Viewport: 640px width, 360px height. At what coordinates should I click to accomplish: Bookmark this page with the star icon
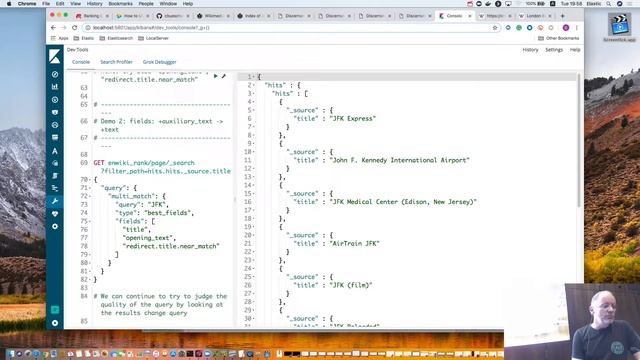click(495, 28)
